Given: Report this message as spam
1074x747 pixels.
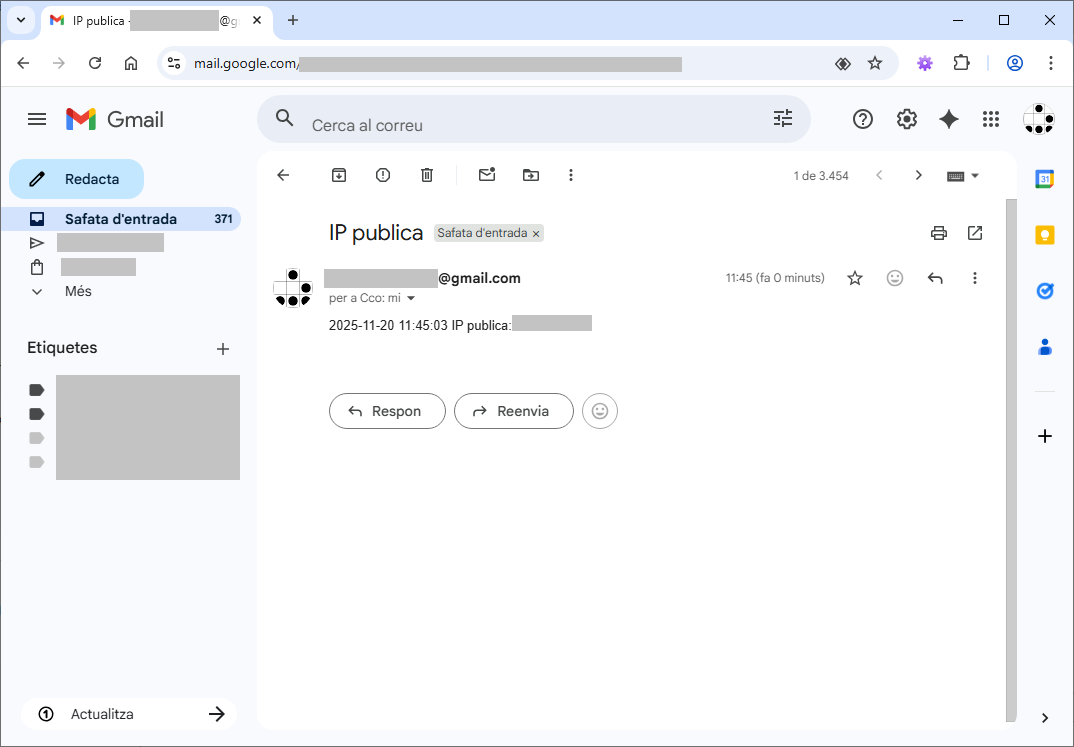Looking at the screenshot, I should (383, 175).
